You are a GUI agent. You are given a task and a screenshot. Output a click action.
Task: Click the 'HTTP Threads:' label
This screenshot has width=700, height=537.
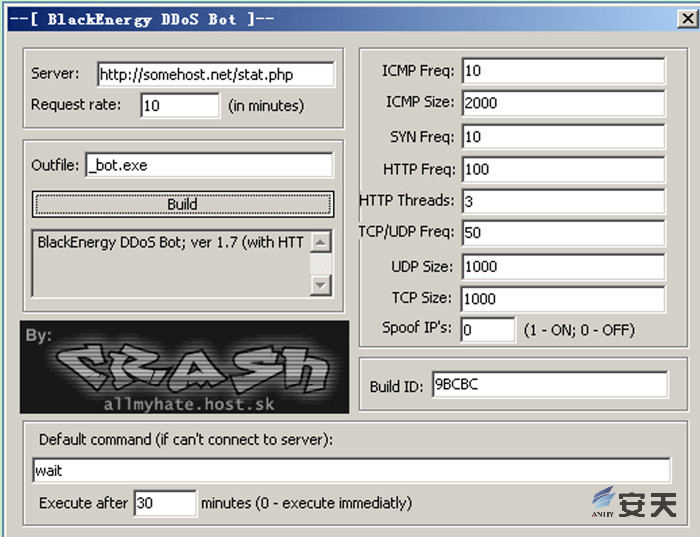tap(407, 200)
